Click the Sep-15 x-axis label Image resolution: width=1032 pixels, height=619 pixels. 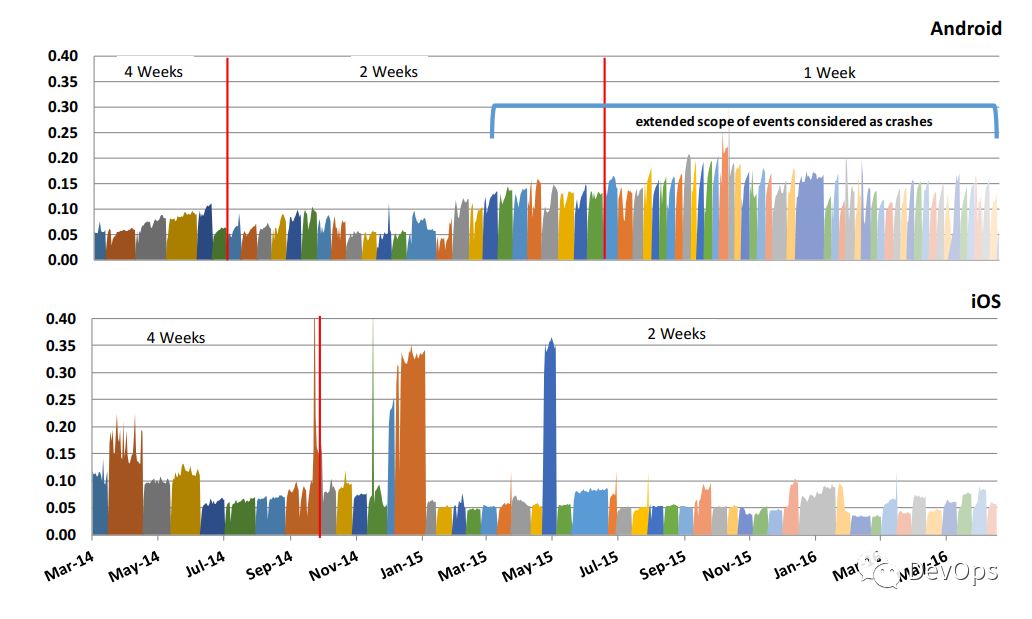tap(663, 566)
